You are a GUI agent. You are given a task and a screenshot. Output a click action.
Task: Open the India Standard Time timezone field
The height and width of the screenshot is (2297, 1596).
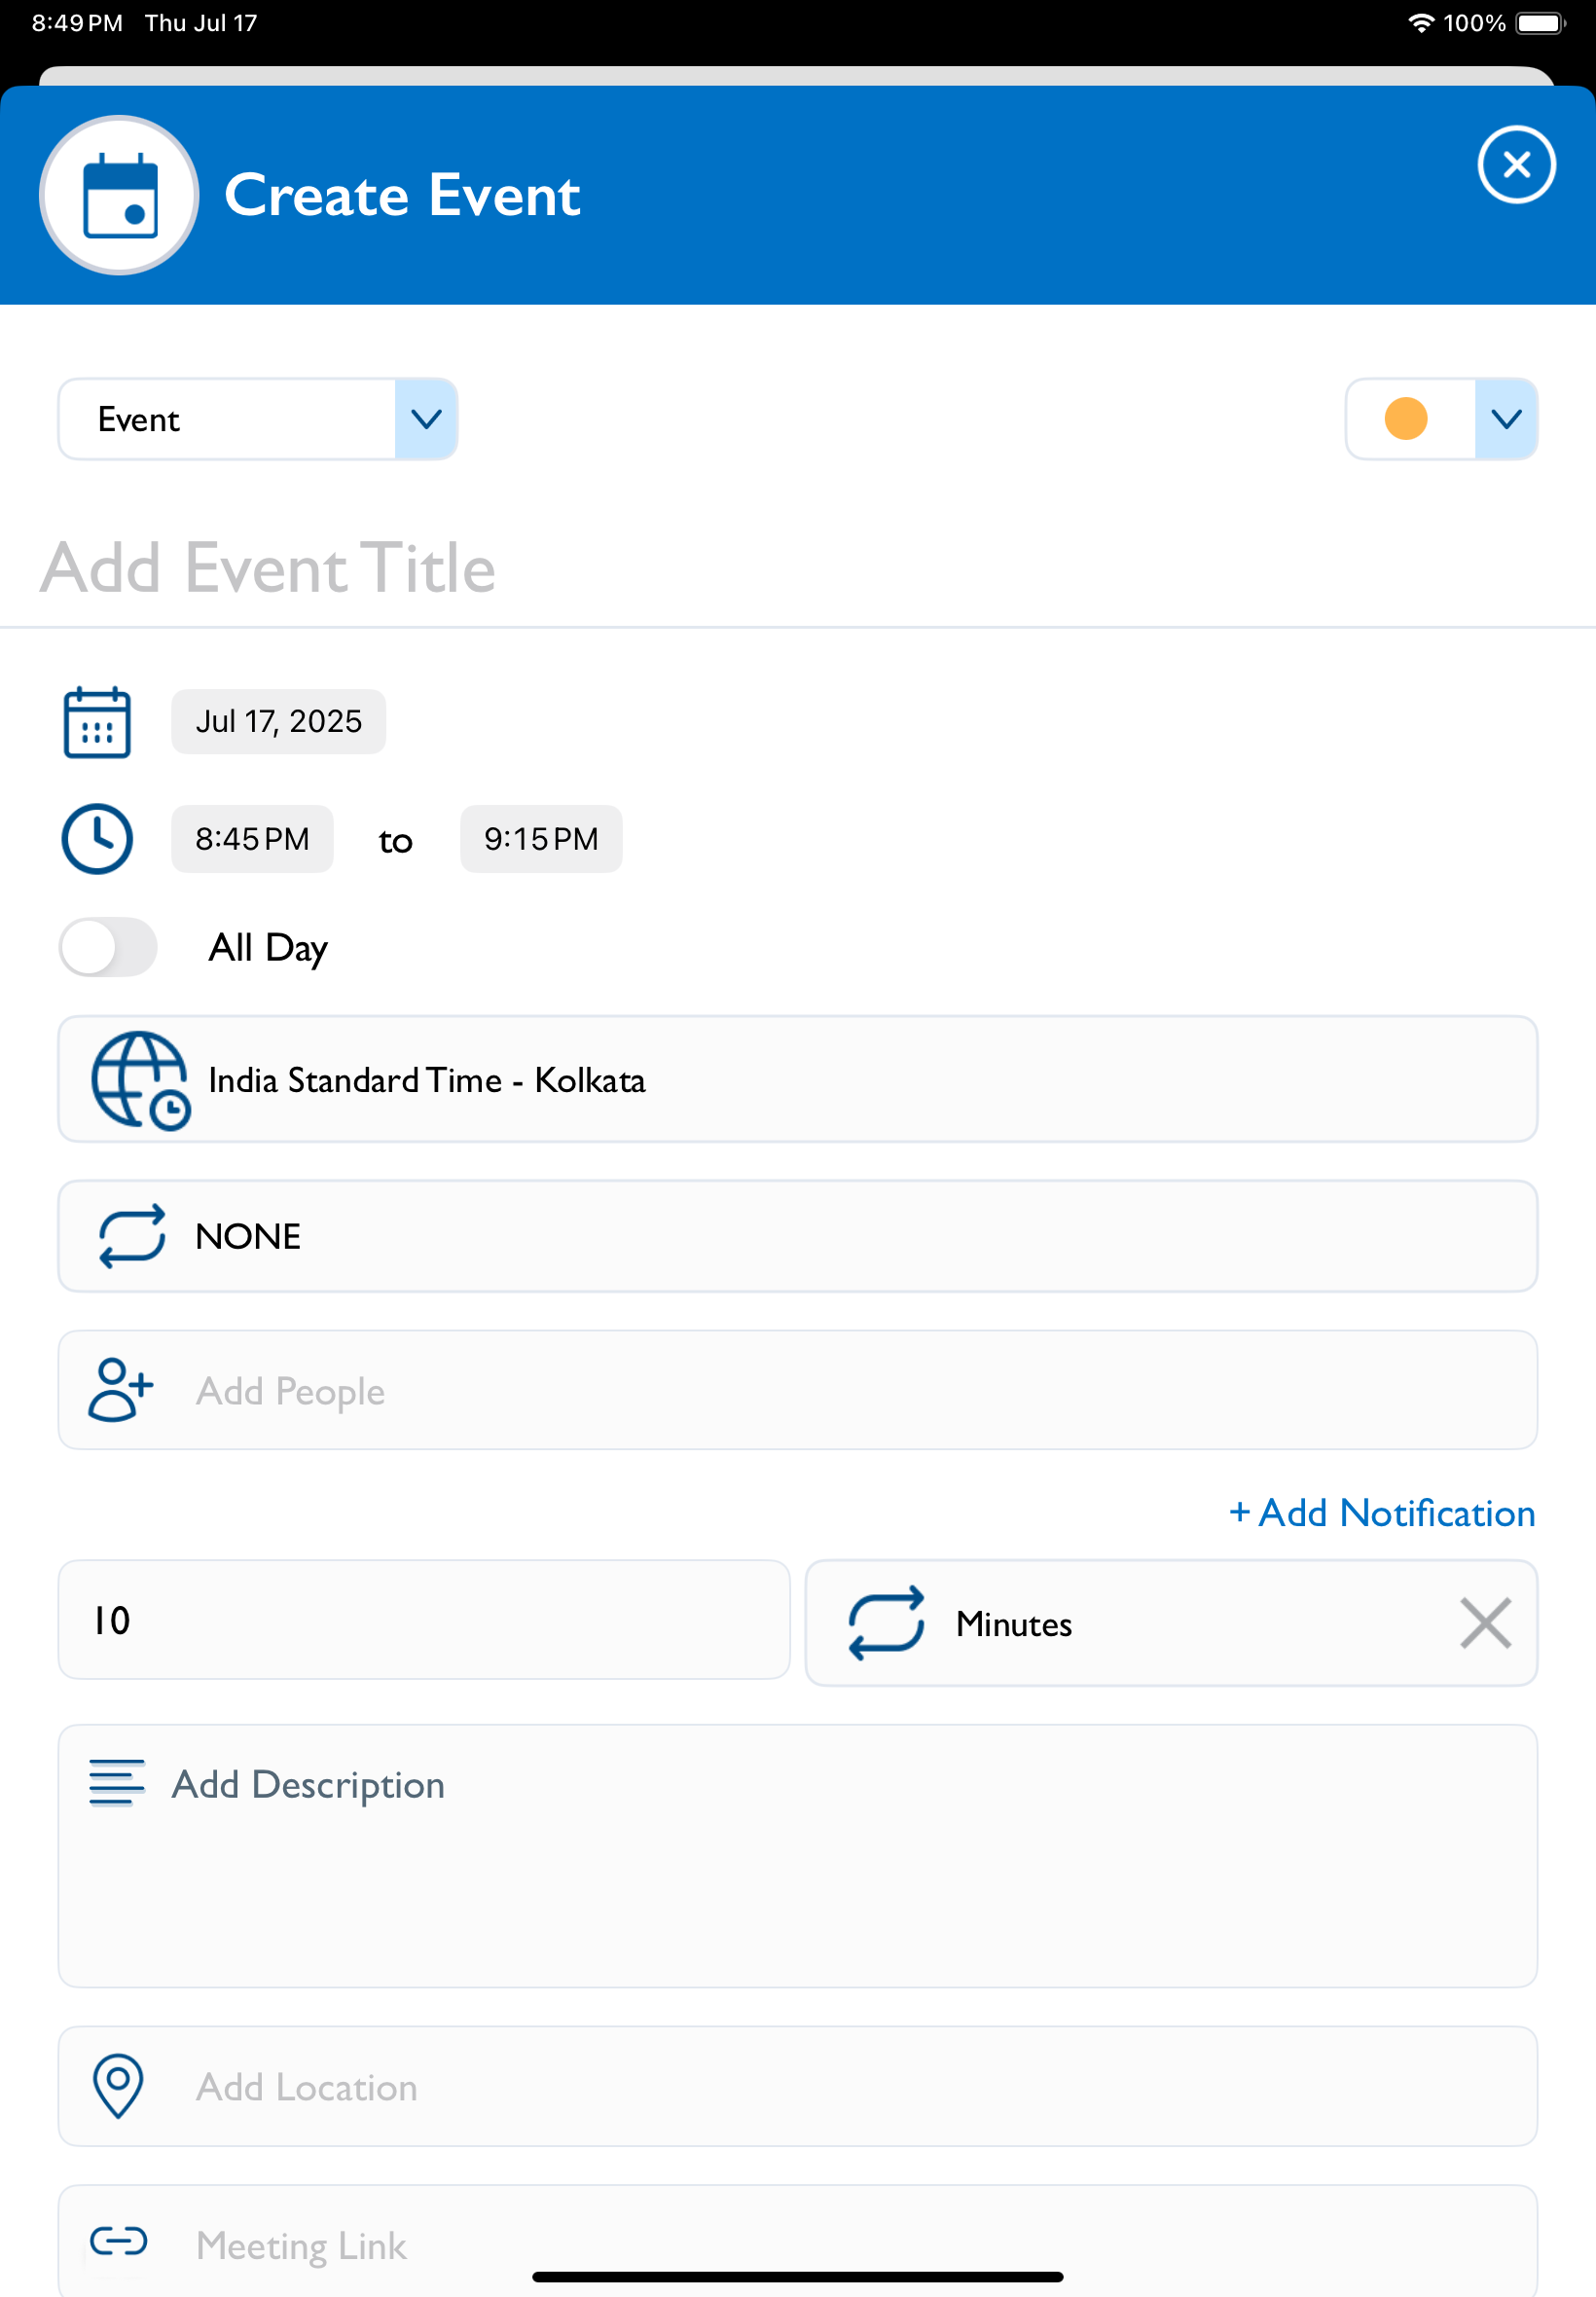click(x=797, y=1079)
